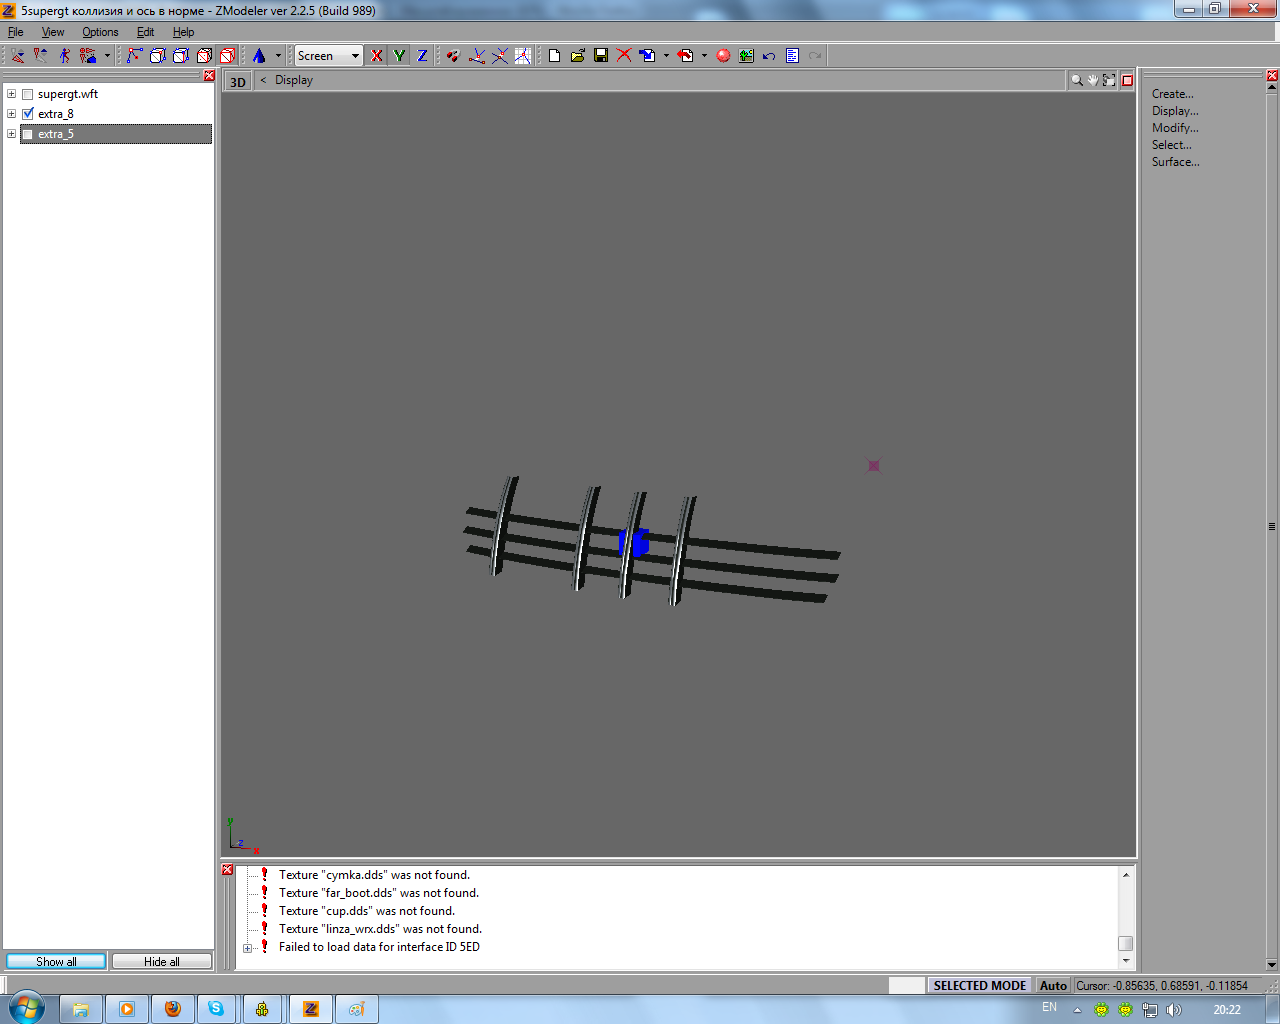Viewport: 1280px width, 1024px height.
Task: Click the viewport fit-to-view icon
Action: pos(1109,80)
